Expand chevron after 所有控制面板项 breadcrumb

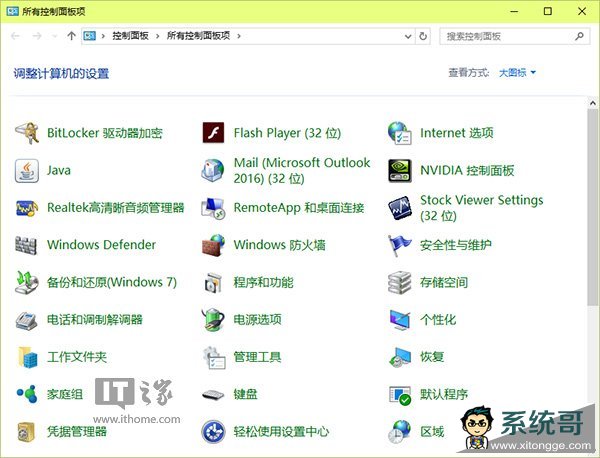239,36
